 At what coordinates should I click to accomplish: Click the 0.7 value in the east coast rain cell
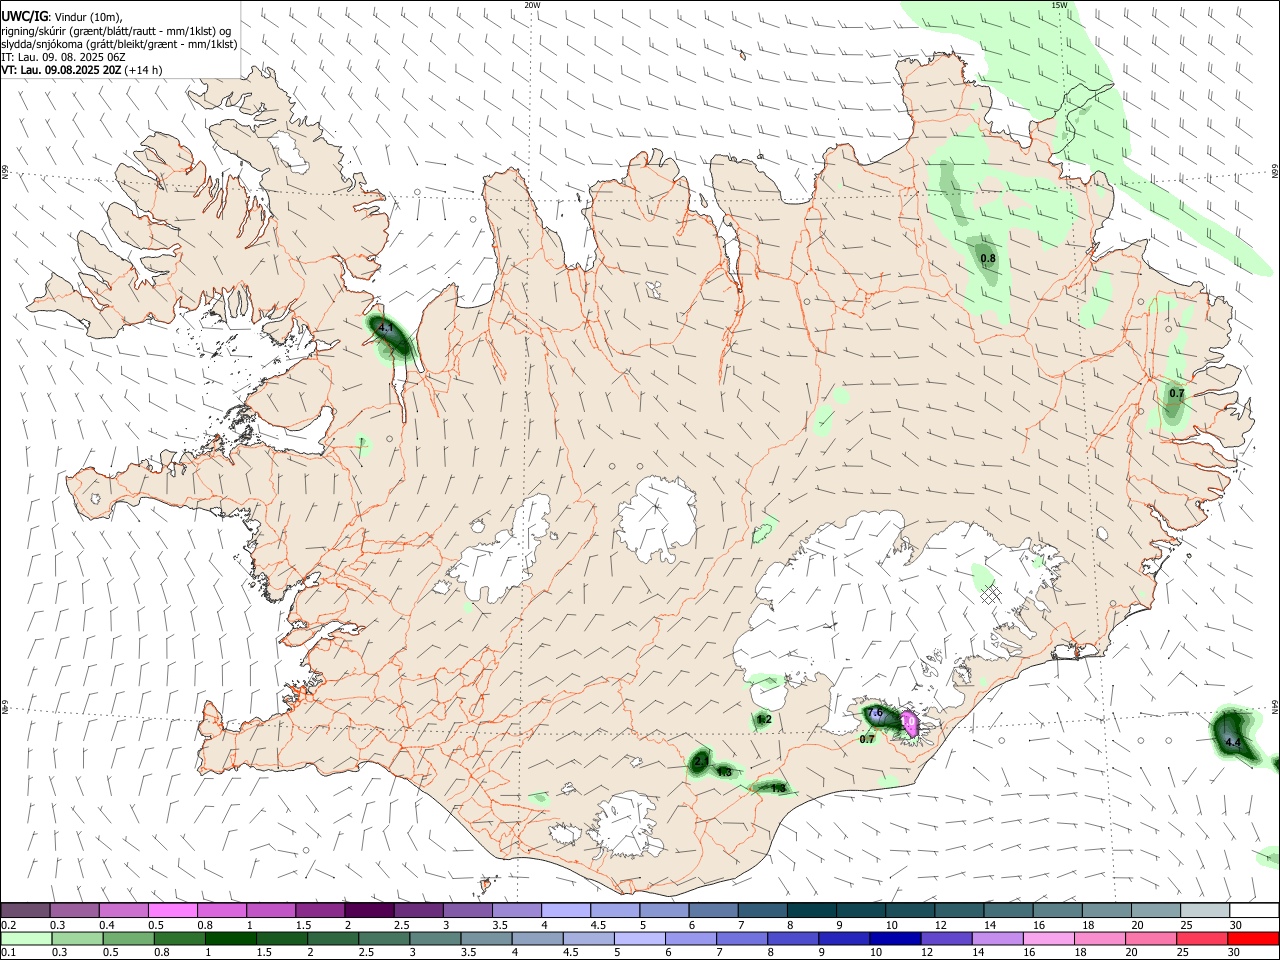1176,393
